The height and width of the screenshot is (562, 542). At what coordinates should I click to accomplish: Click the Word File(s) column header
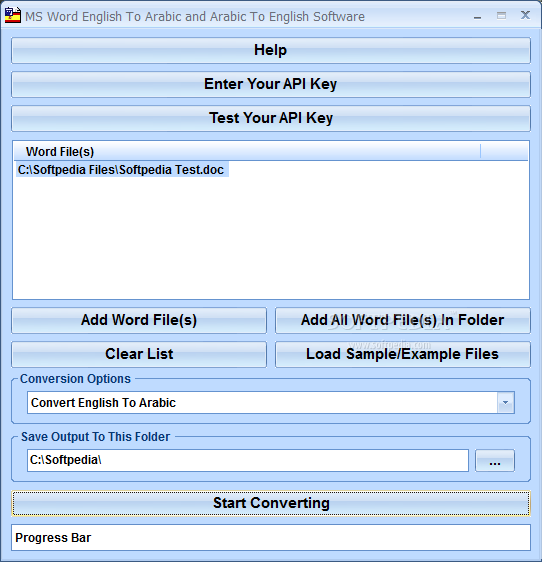[247, 152]
